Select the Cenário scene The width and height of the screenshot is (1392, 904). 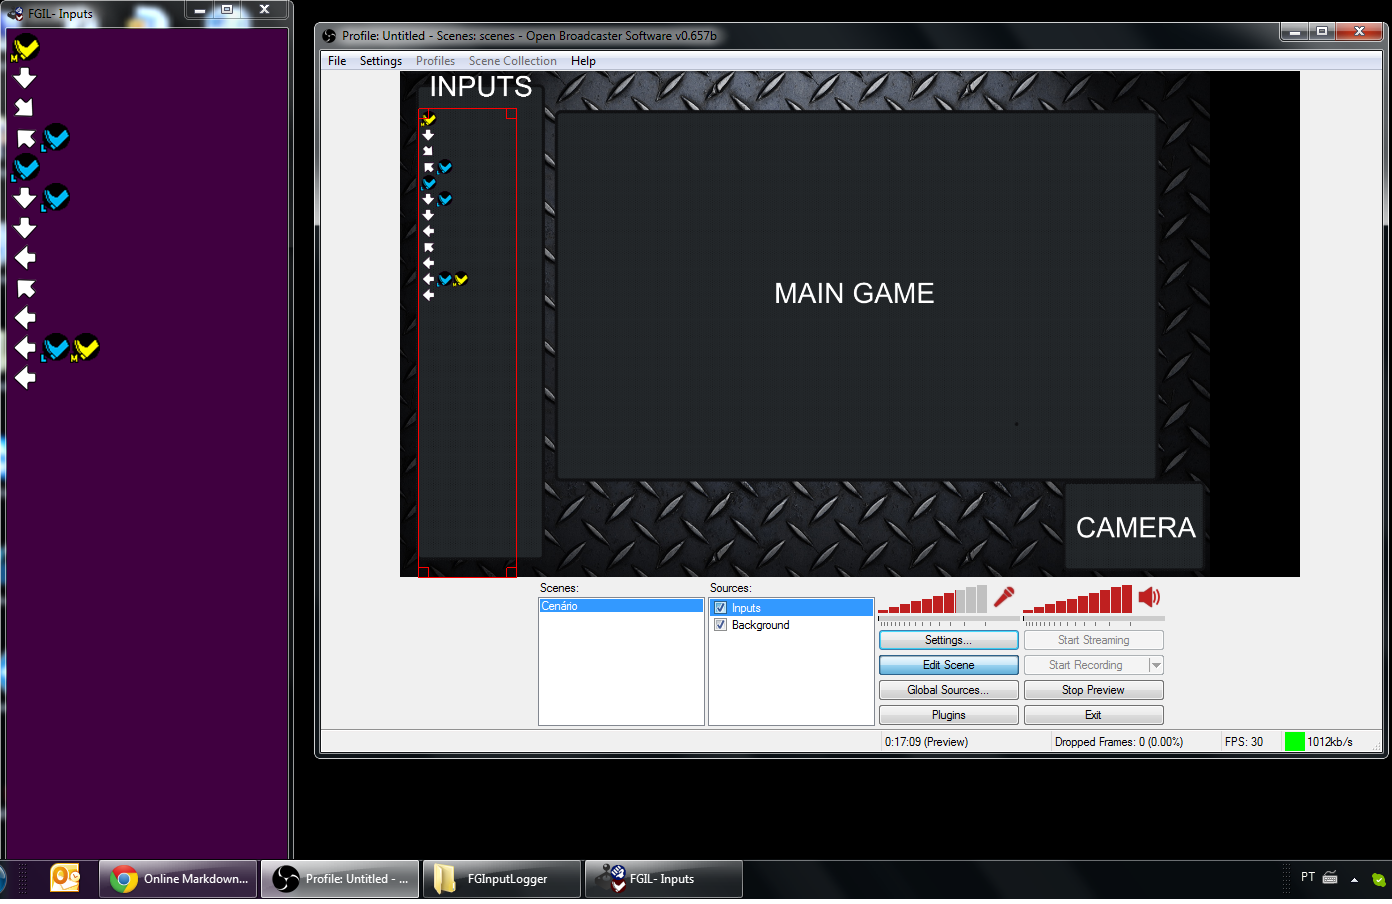tap(621, 606)
